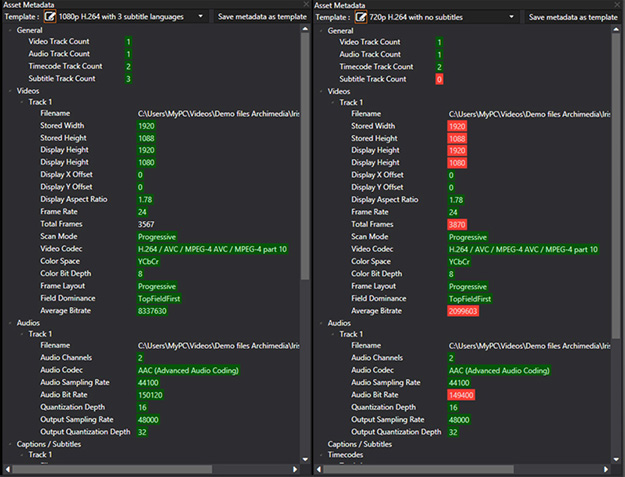Expand the Timecodes section in the 720p panel
This screenshot has width=625, height=477.
tap(320, 455)
